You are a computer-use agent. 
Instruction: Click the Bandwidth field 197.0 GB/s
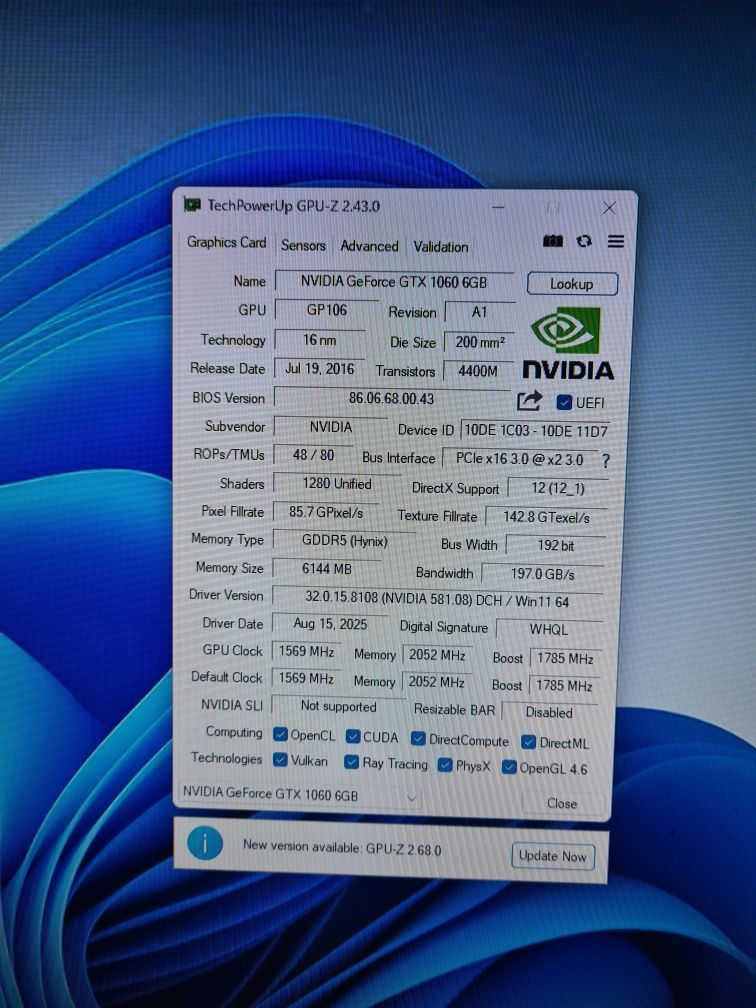pos(543,573)
